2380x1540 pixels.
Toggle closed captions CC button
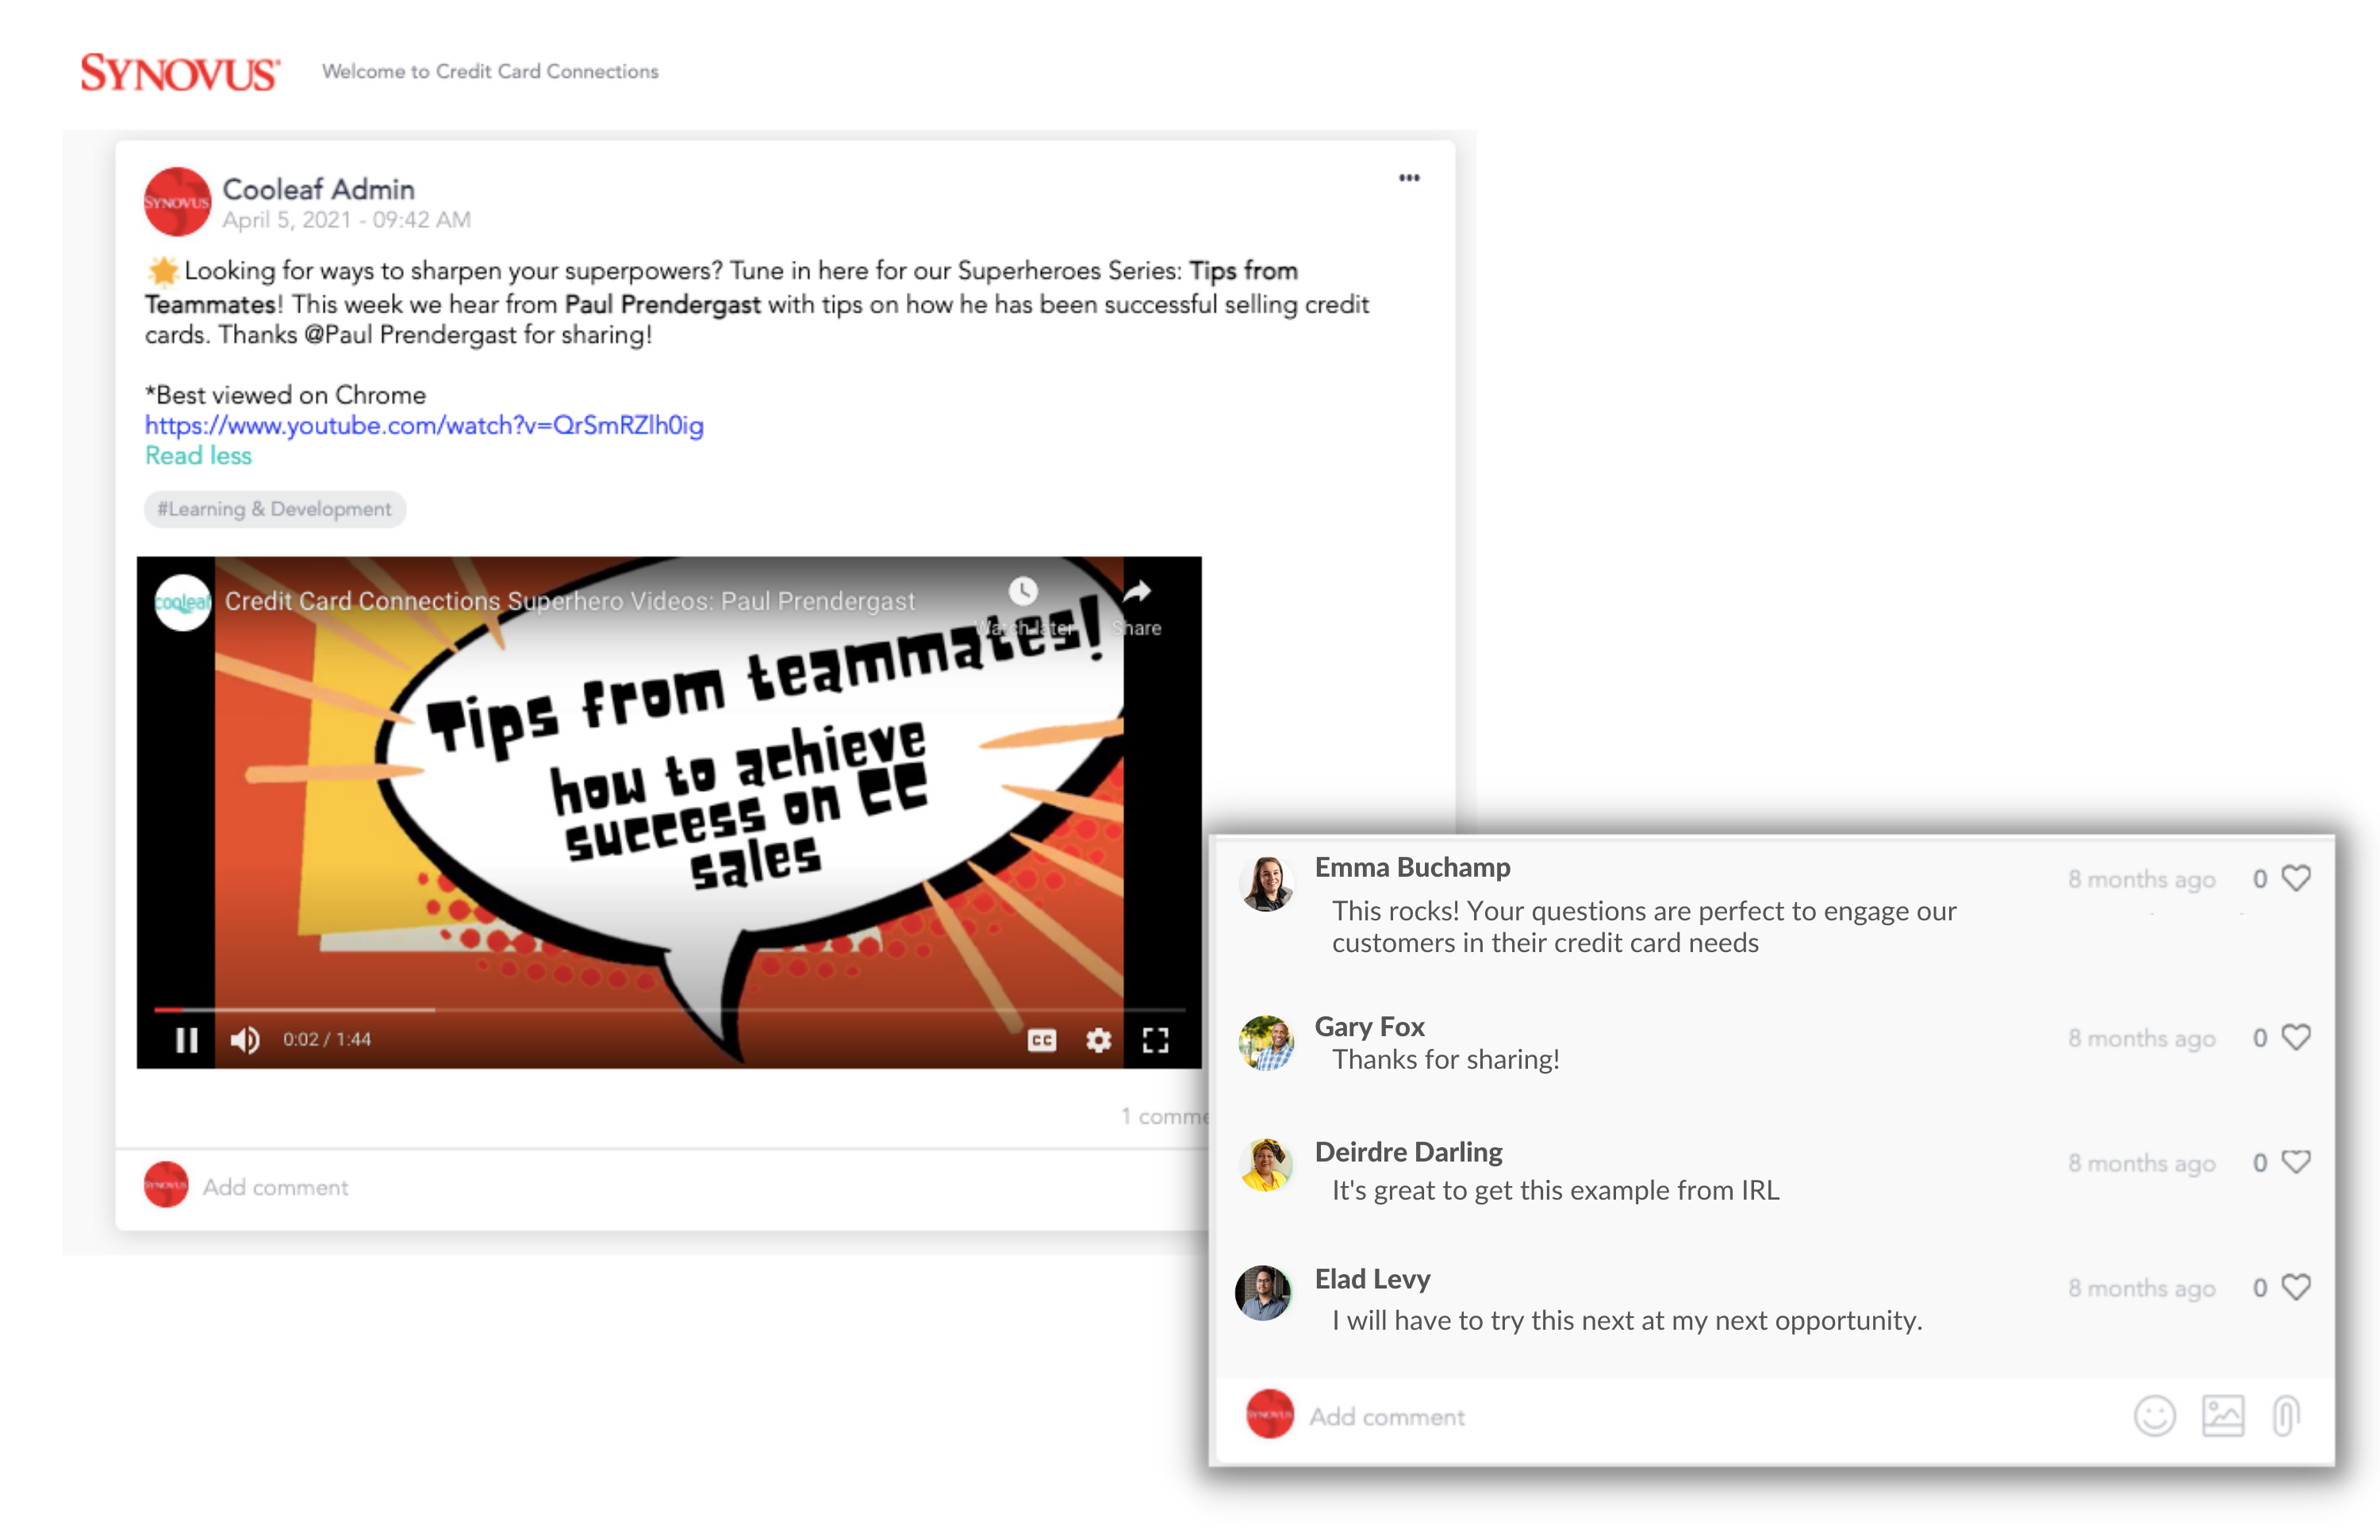click(1041, 1040)
